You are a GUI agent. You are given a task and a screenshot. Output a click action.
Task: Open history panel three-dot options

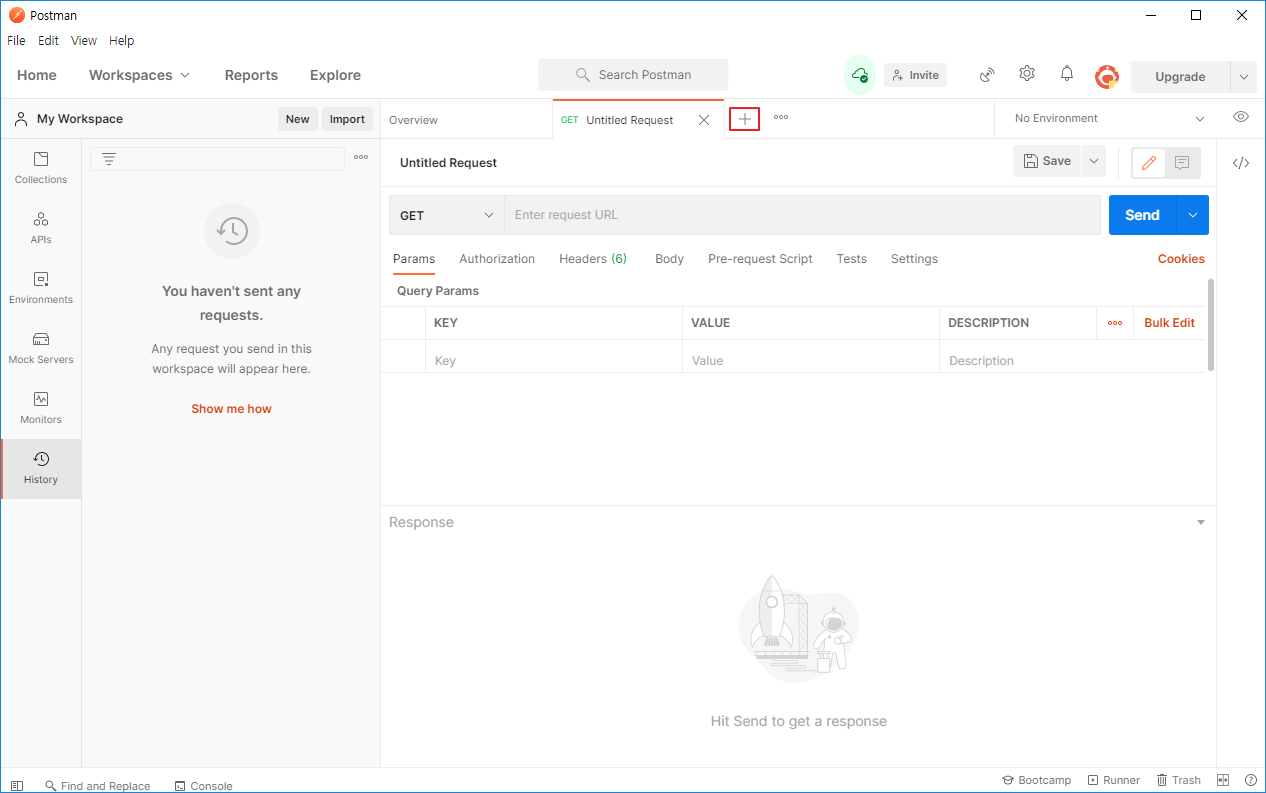[x=361, y=157]
